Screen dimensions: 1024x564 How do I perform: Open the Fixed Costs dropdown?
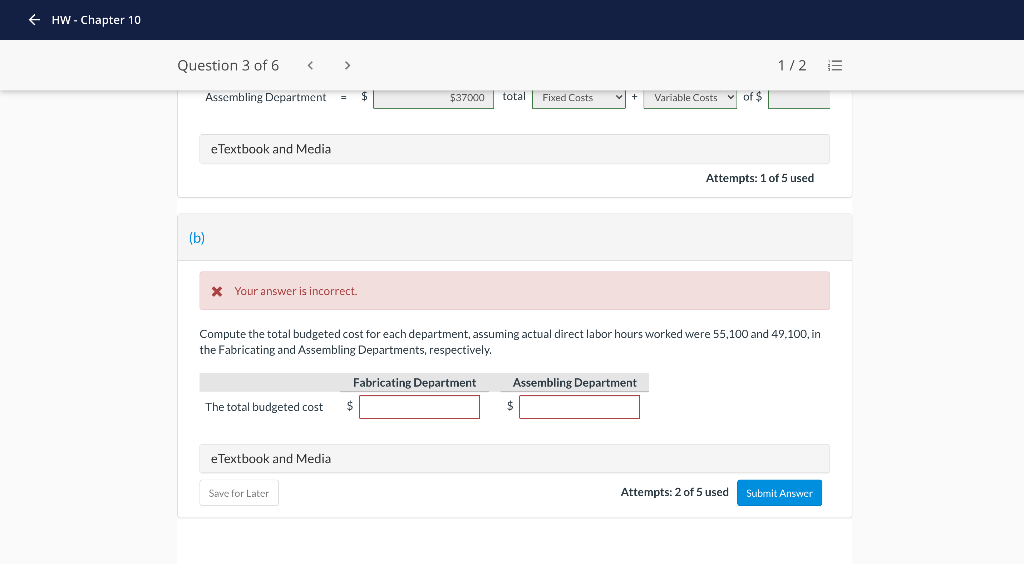pyautogui.click(x=579, y=97)
